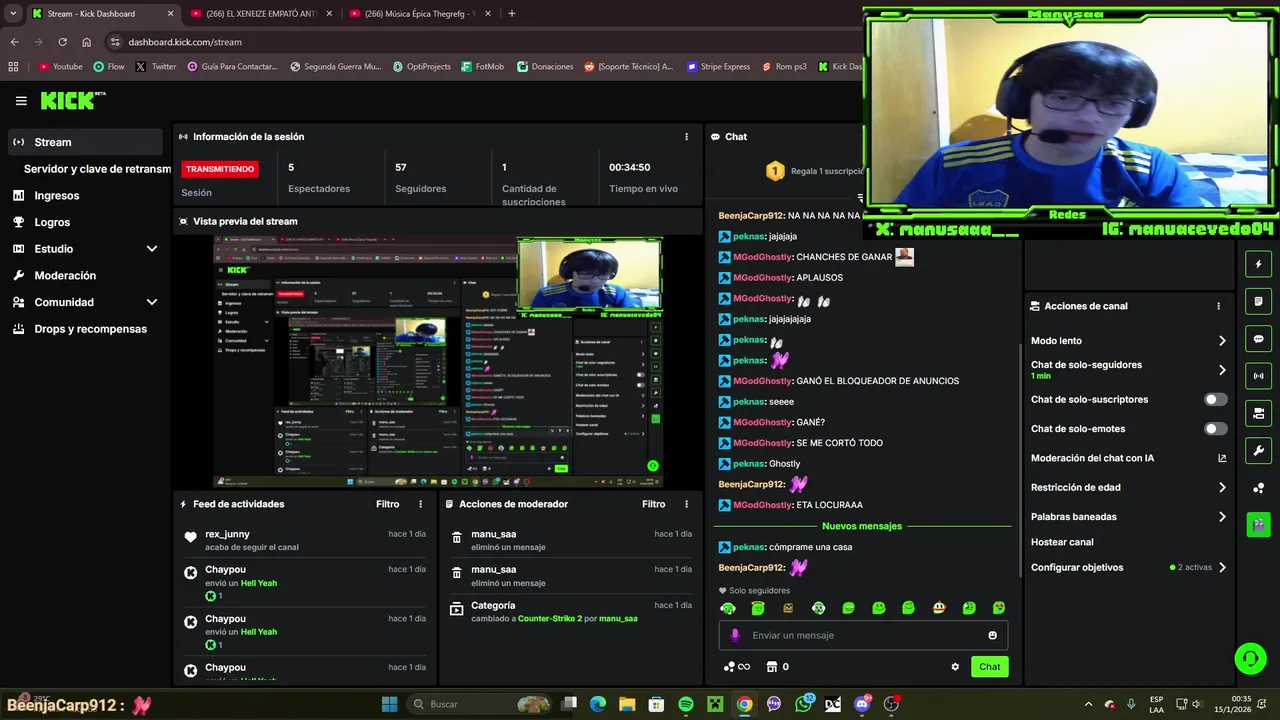Click into the Enviar un mensaje field
1280x720 pixels.
coord(862,635)
